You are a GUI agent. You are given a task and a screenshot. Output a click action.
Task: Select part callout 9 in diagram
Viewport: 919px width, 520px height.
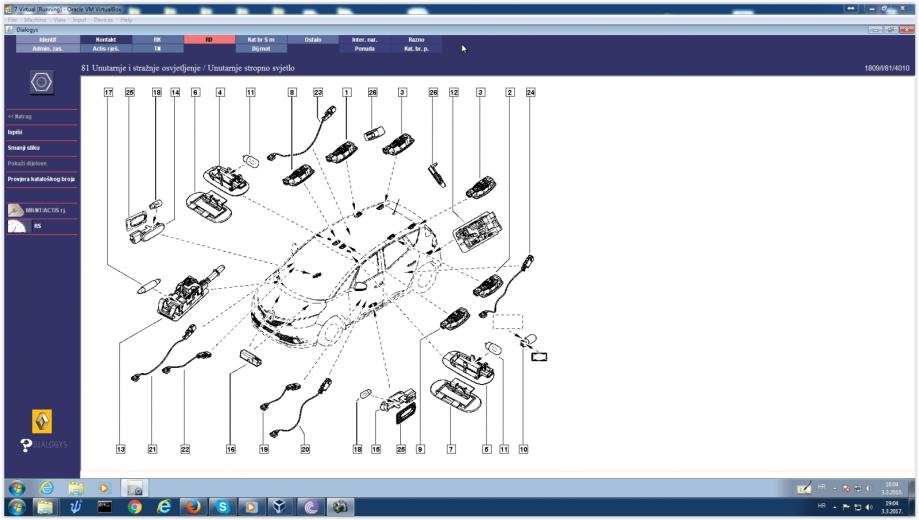pos(420,449)
